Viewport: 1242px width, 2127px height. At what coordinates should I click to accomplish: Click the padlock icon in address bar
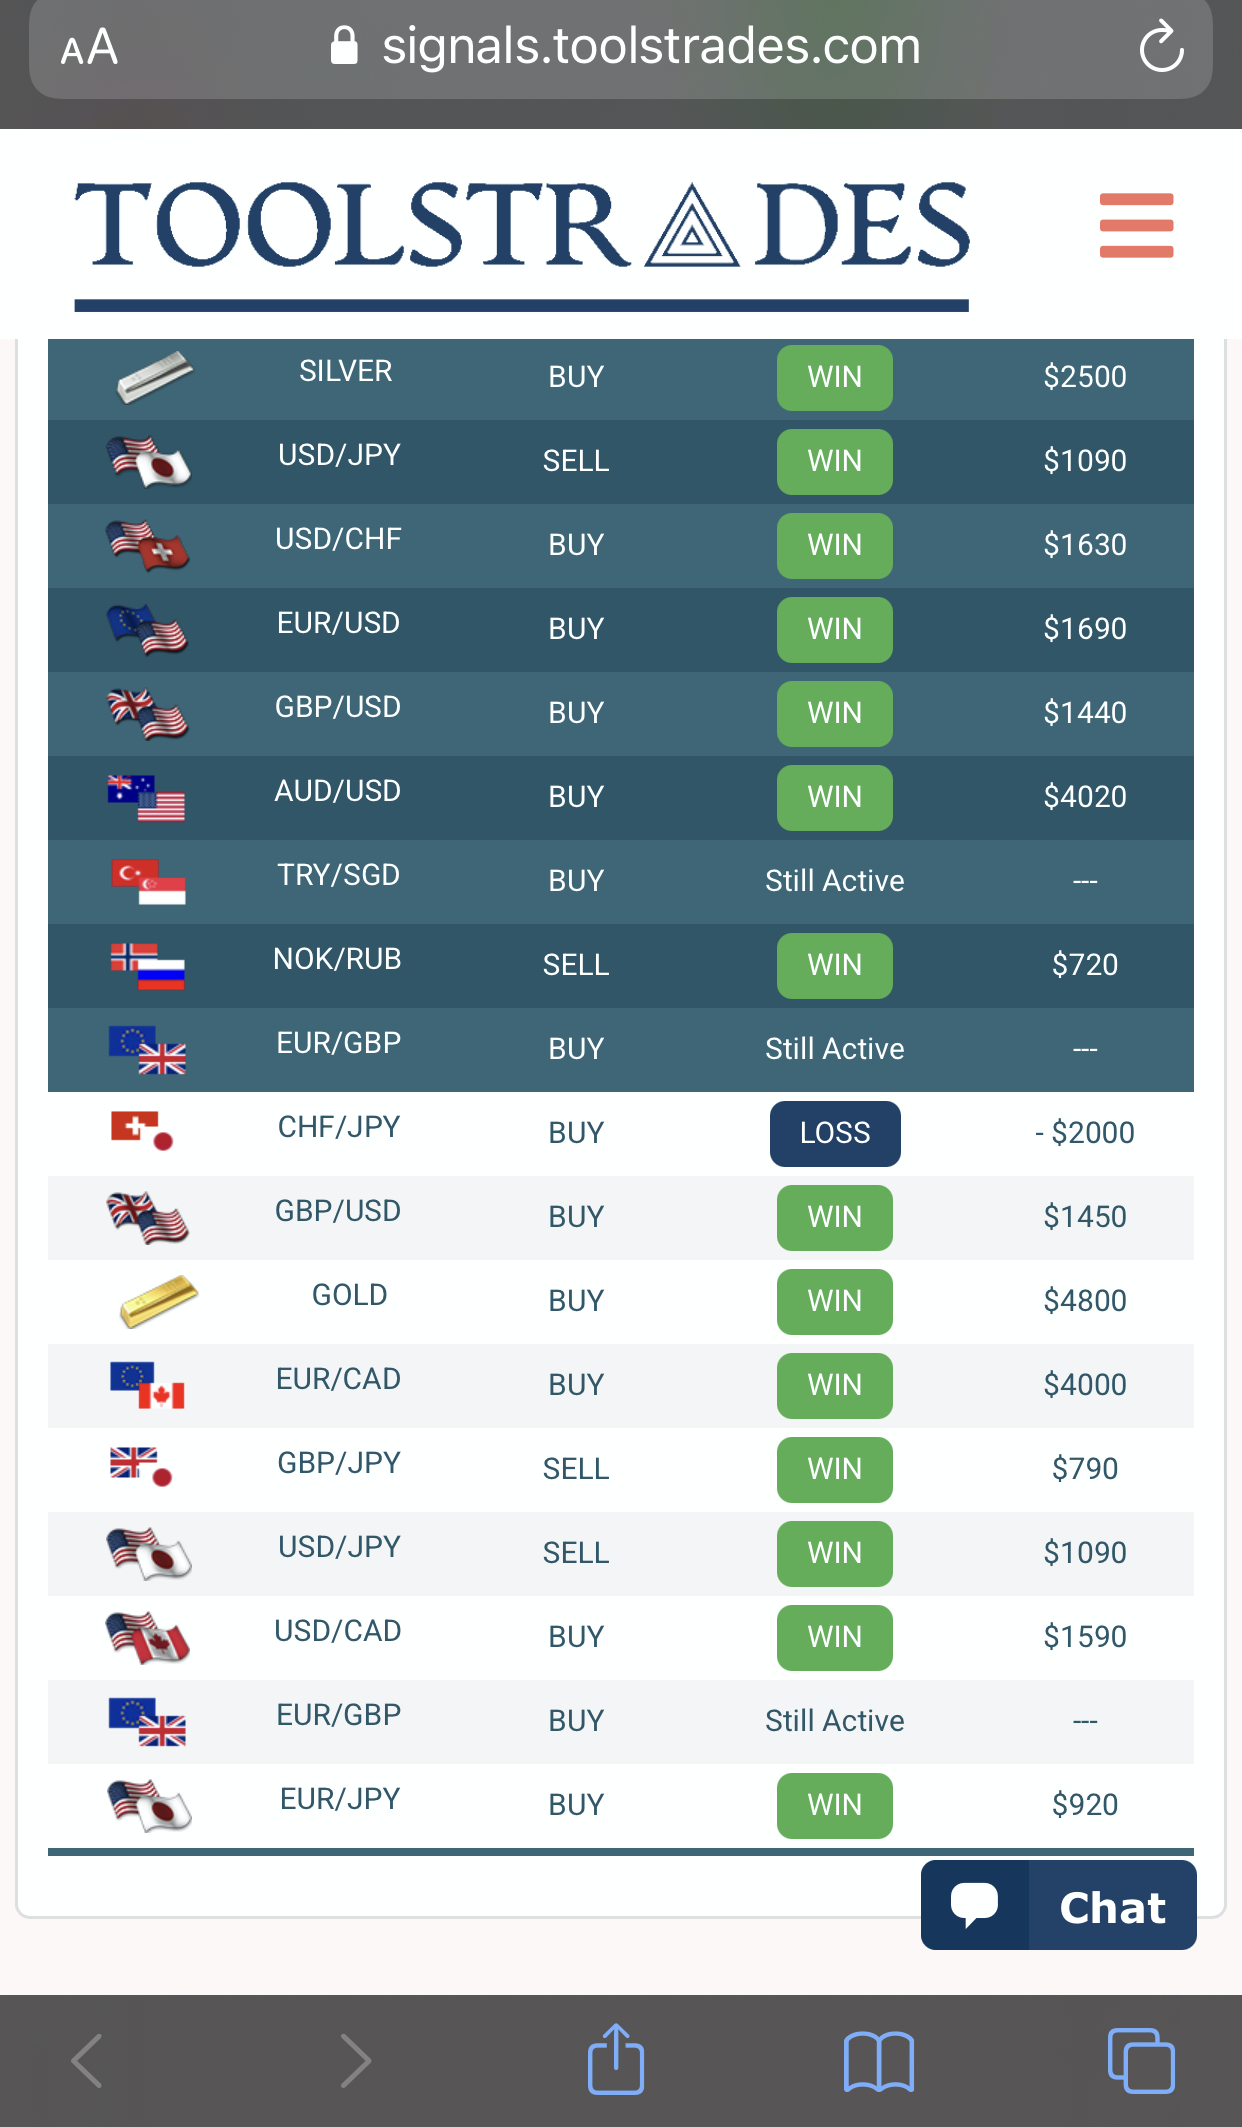coord(344,46)
